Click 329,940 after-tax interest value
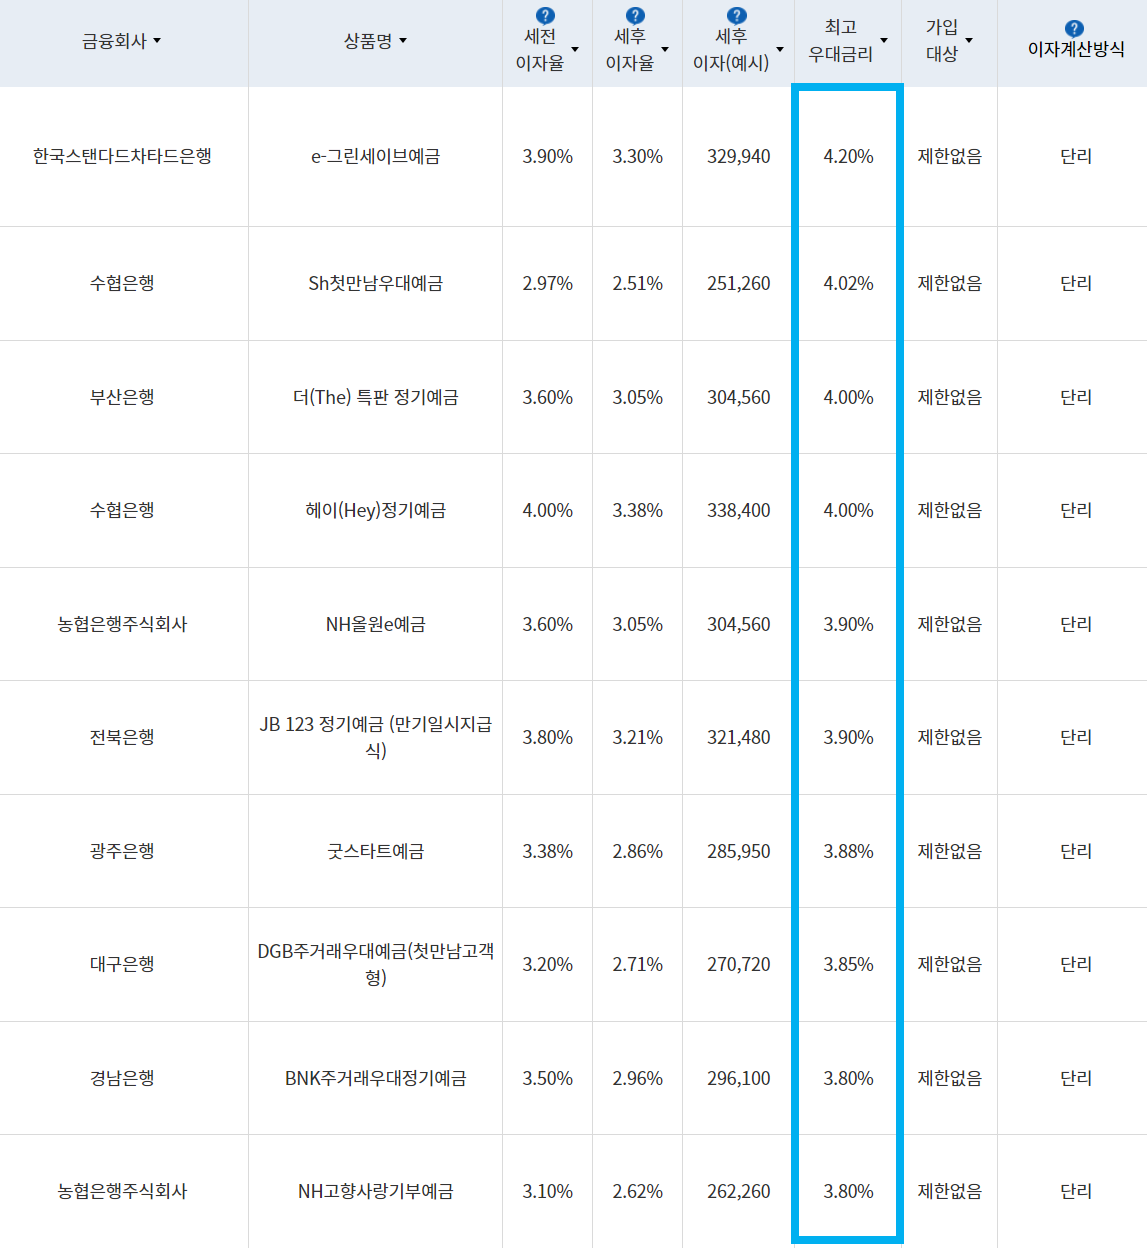The width and height of the screenshot is (1147, 1248). 738,156
